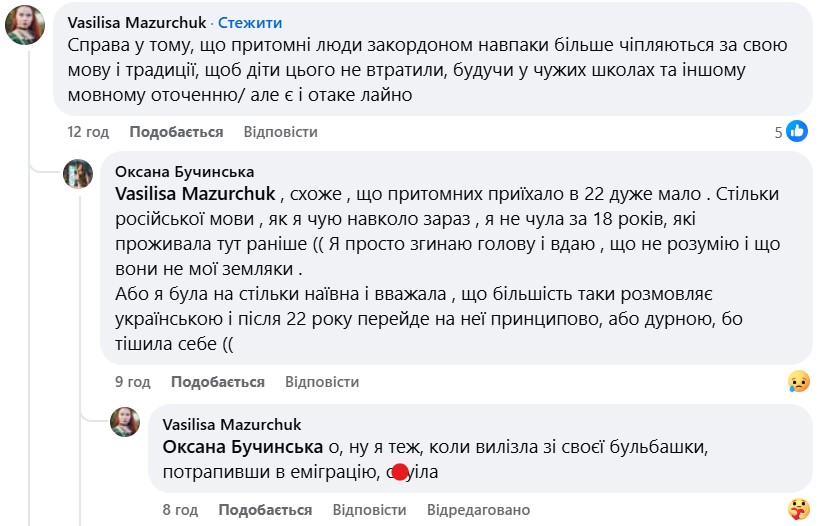Reply to the top comment via Відповісти

[280, 132]
